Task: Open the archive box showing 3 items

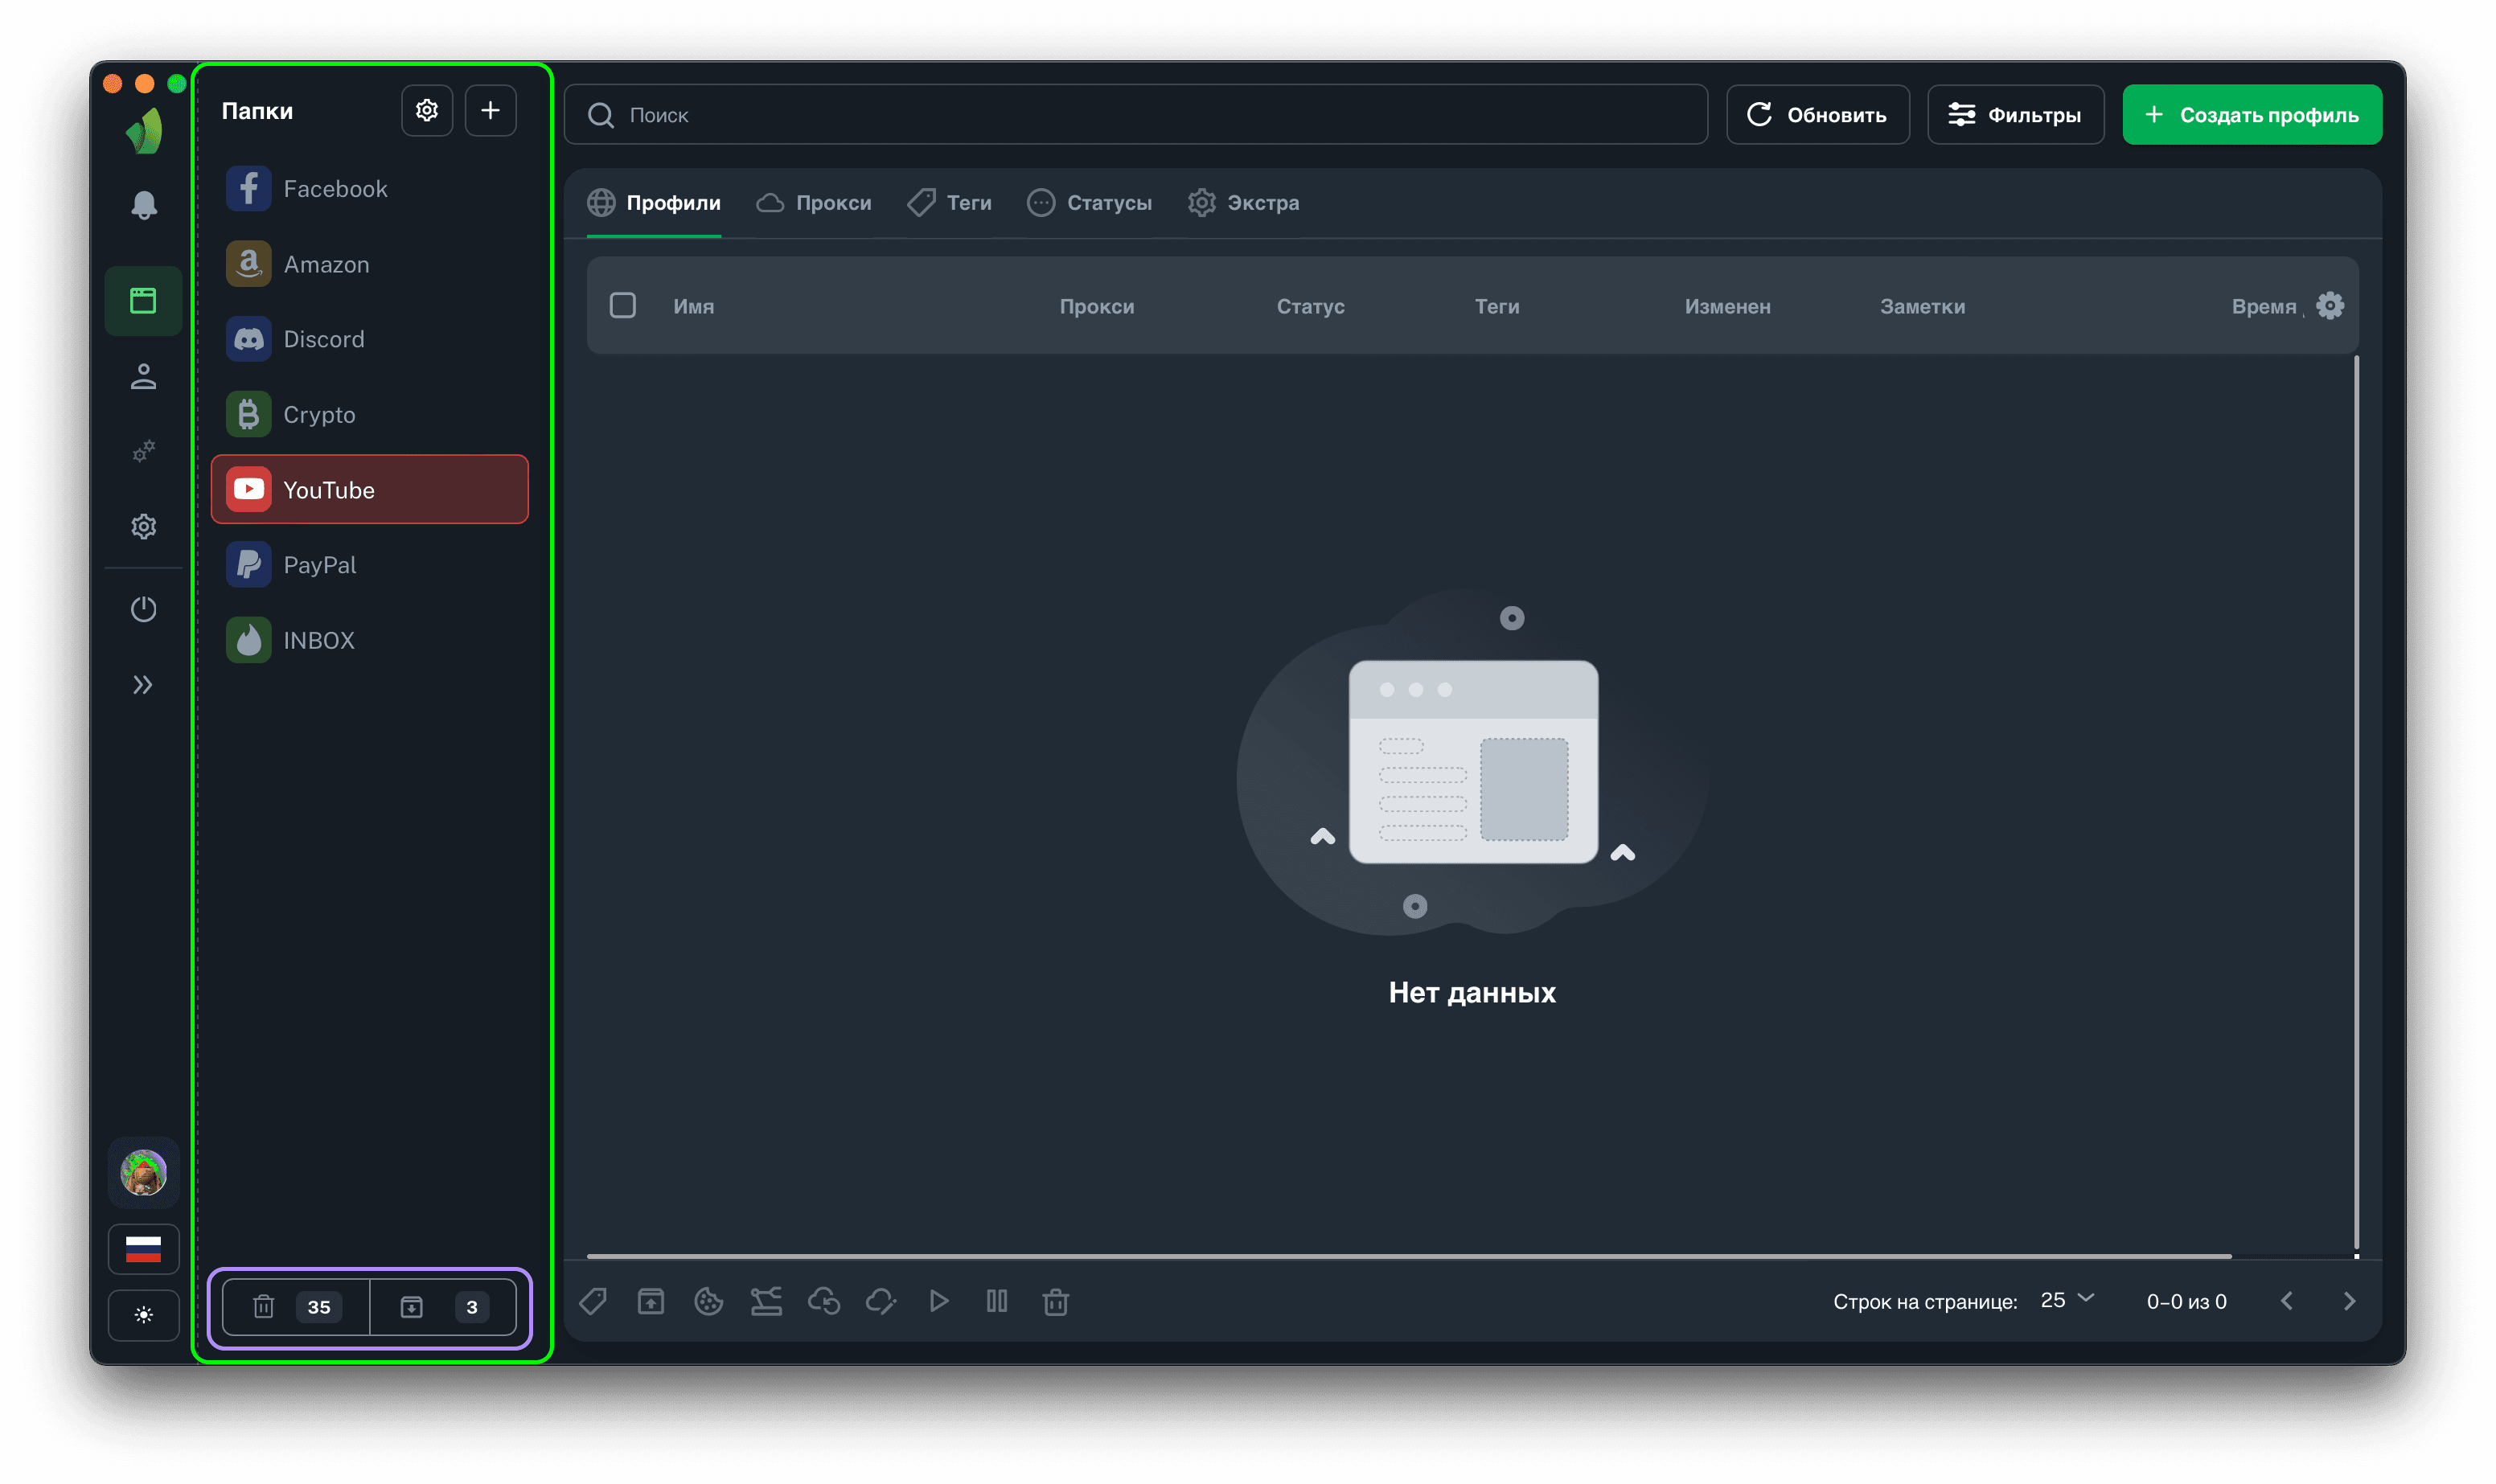Action: [443, 1307]
